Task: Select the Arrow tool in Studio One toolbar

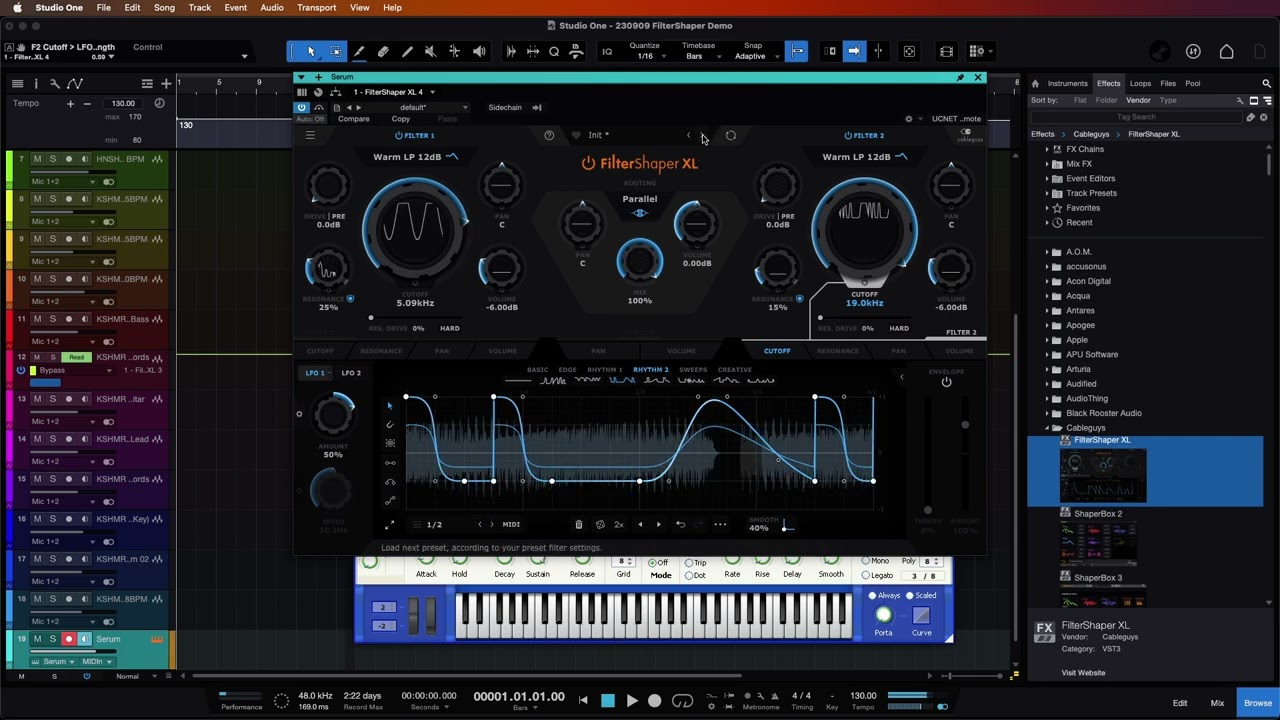Action: click(311, 51)
